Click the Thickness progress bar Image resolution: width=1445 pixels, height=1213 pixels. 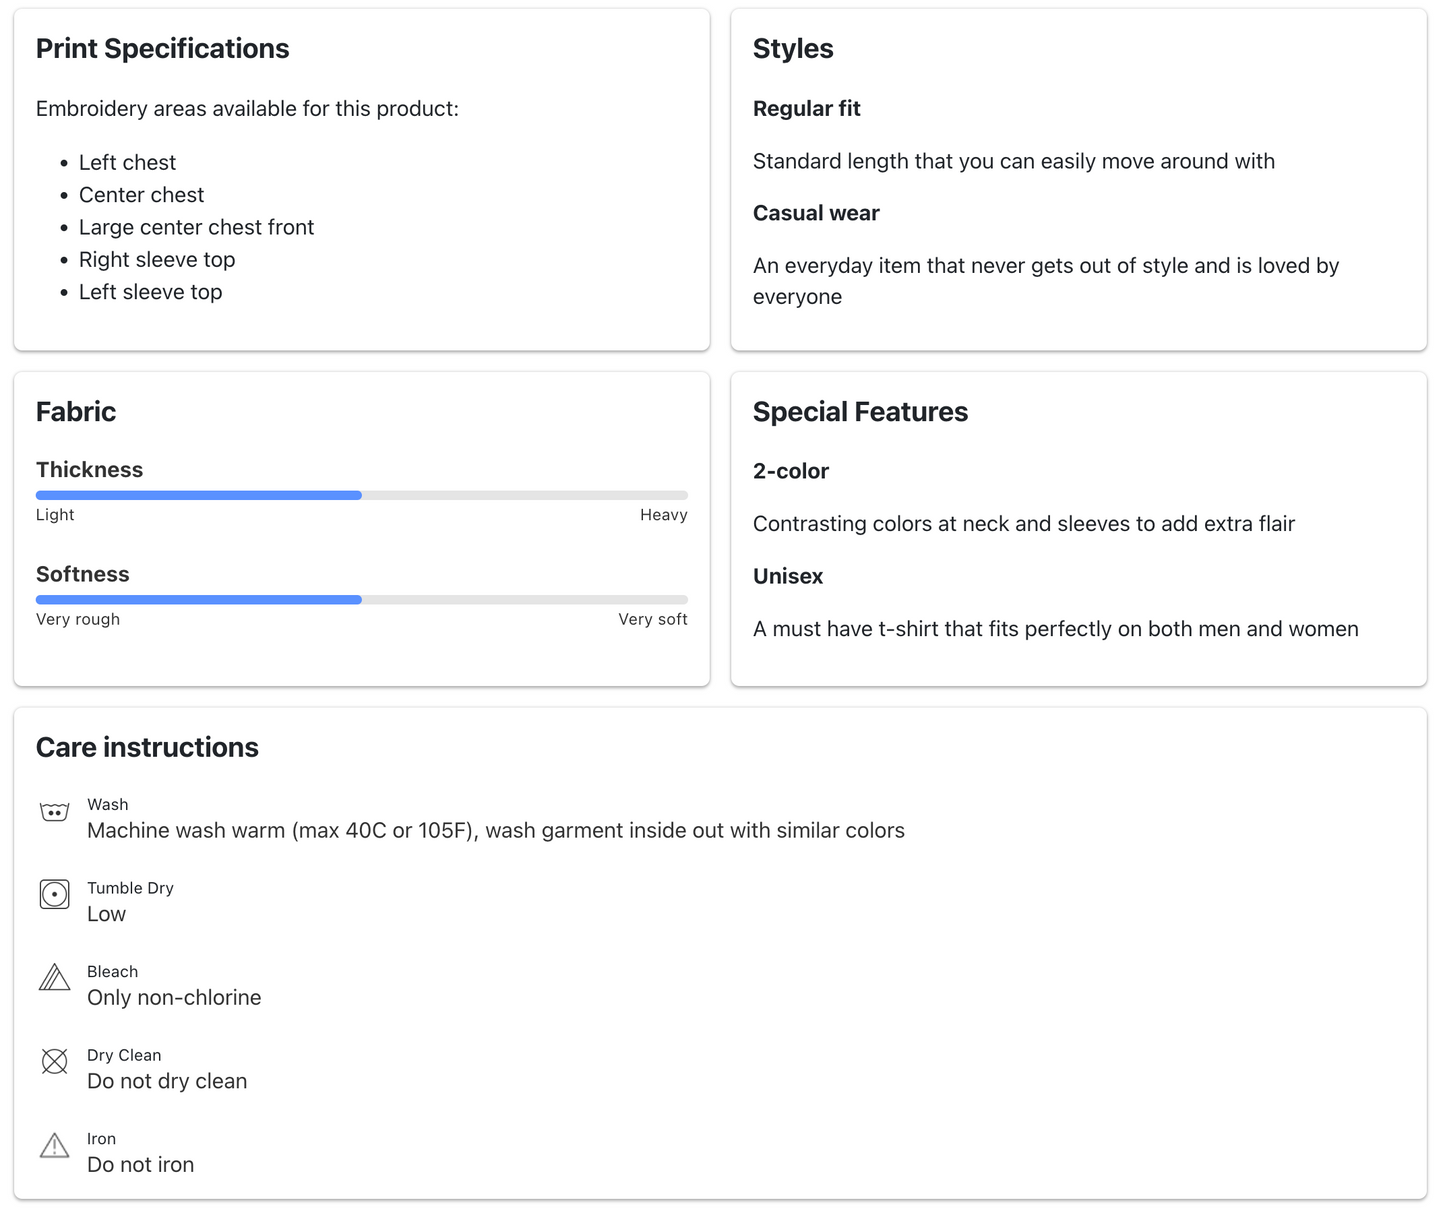pos(361,495)
